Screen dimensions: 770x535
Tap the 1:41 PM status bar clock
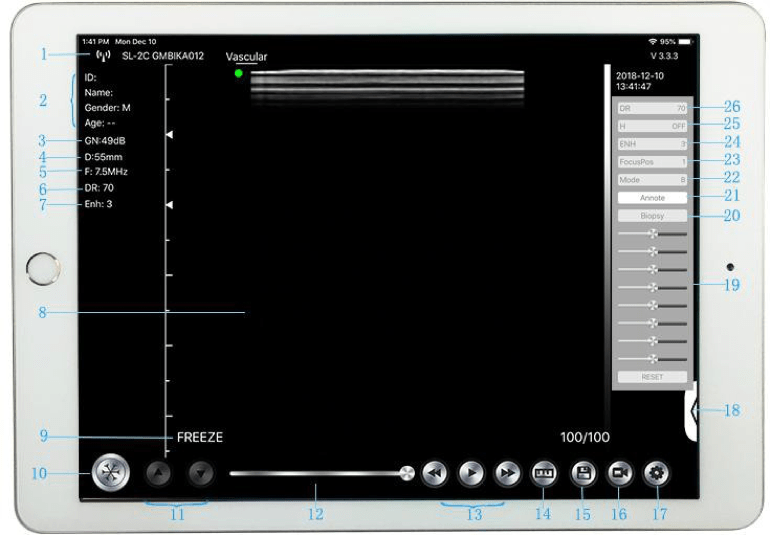pos(96,42)
